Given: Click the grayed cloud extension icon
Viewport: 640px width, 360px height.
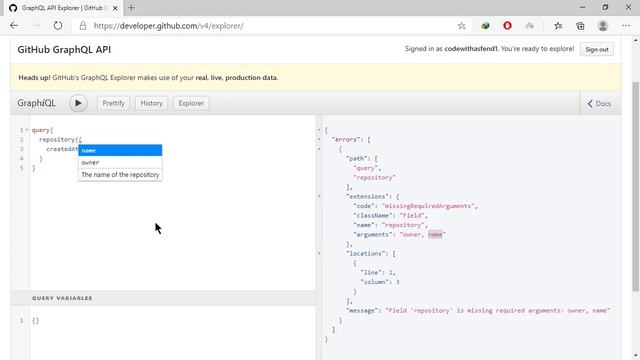Looking at the screenshot, I should tap(529, 26).
